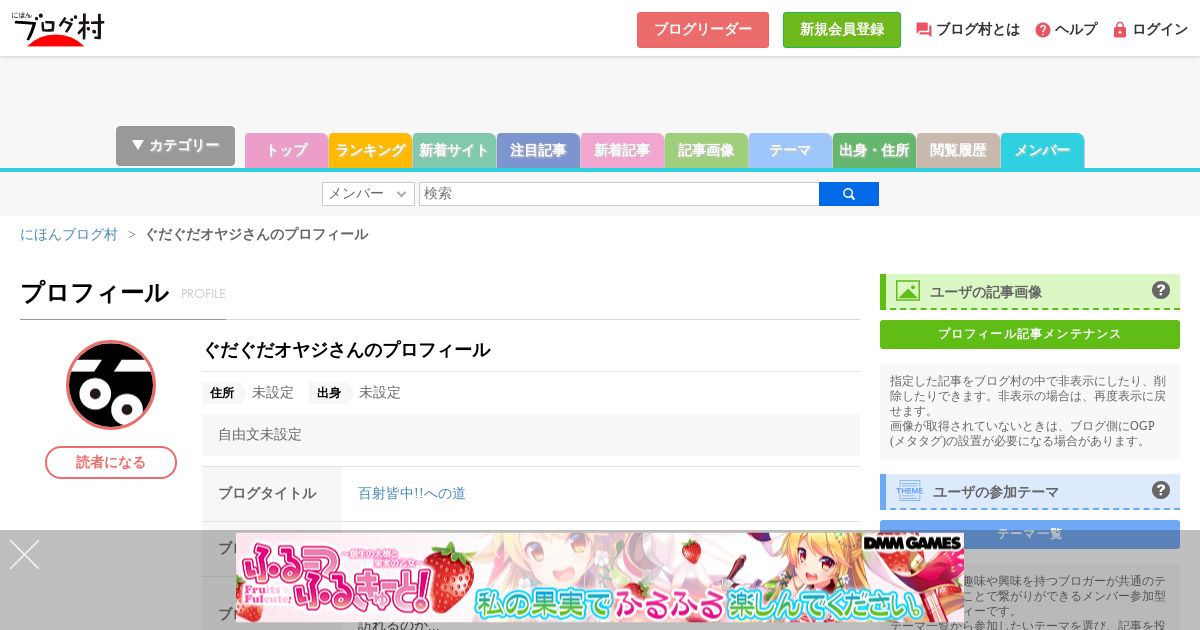
Task: Click the ブログリーダー button
Action: 703,30
